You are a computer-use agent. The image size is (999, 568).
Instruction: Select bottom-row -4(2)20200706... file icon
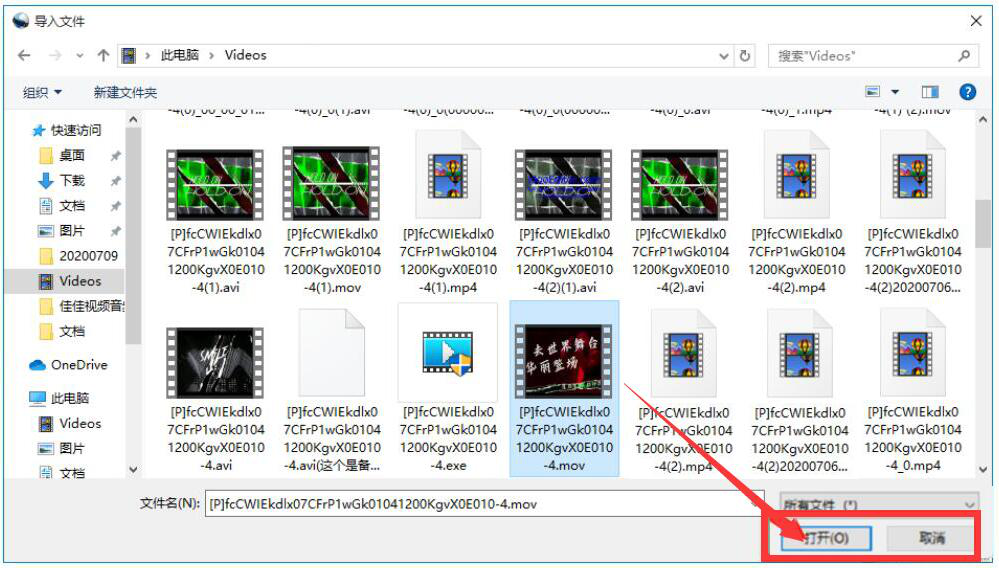(800, 353)
